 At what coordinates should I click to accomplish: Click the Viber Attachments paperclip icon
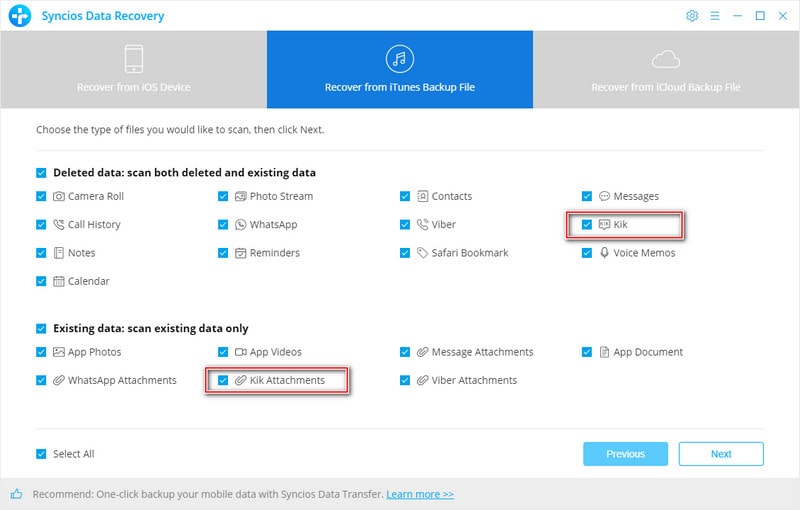pyautogui.click(x=422, y=380)
